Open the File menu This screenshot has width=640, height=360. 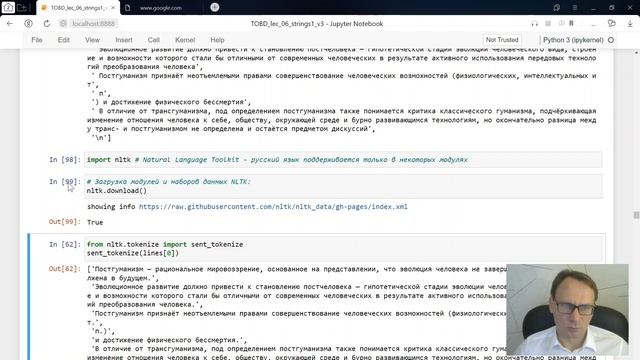click(37, 40)
